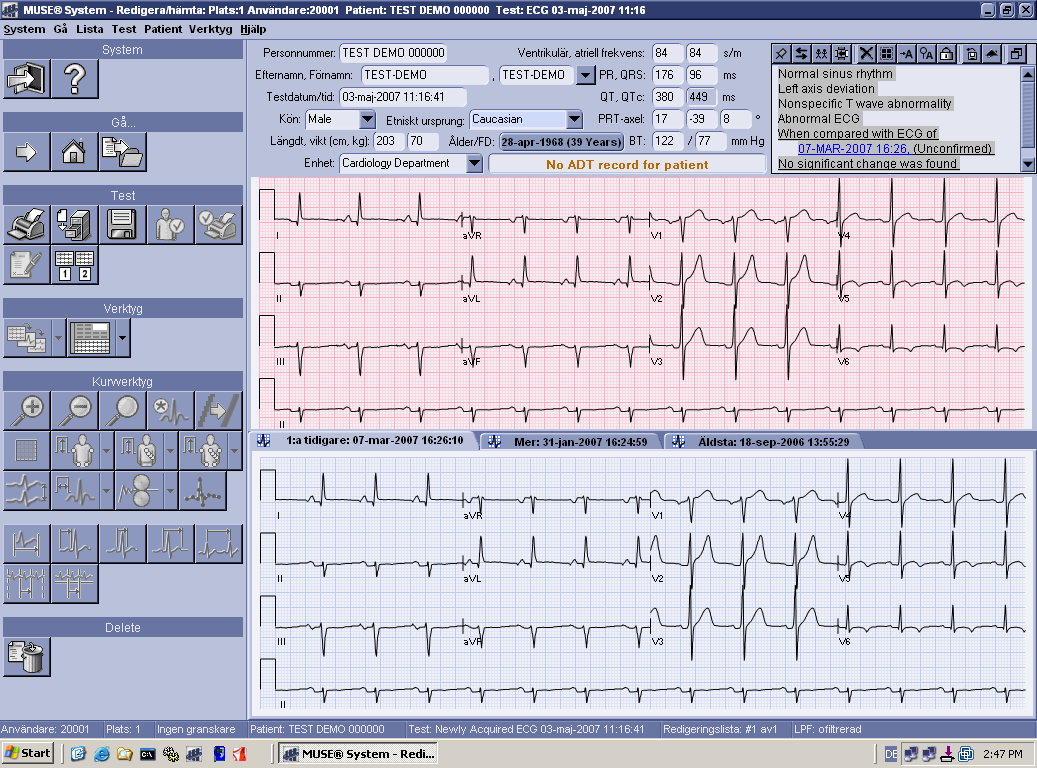This screenshot has width=1037, height=768.
Task: Click the magnifier-A search icon in diagnosis toolbar
Action: pos(927,54)
